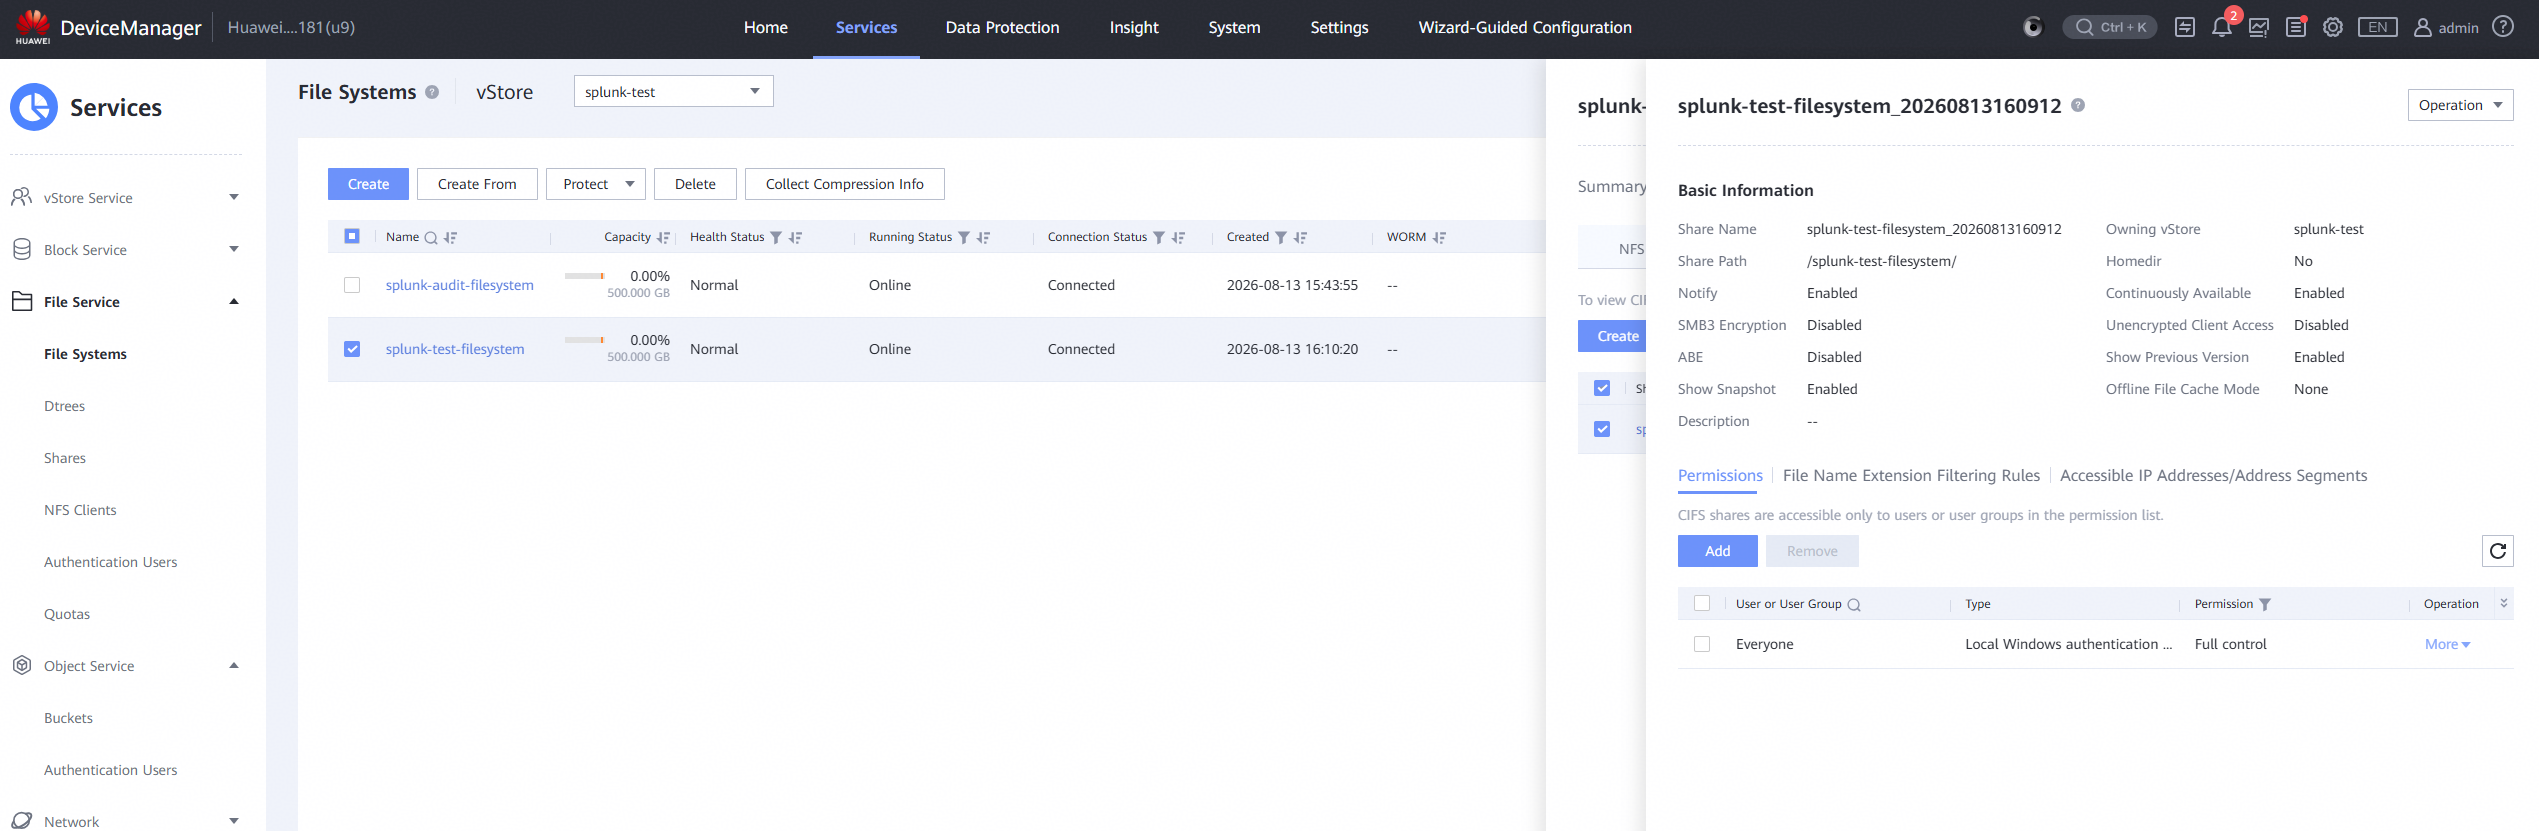Open the vStore splunk-test dropdown
Screen dimensions: 2539x831
(673, 92)
